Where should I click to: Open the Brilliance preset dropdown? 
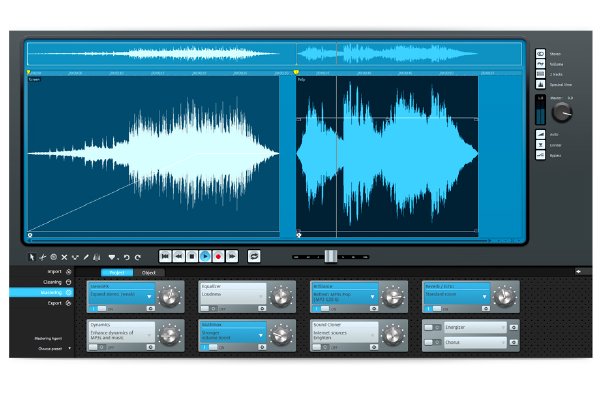tap(372, 297)
